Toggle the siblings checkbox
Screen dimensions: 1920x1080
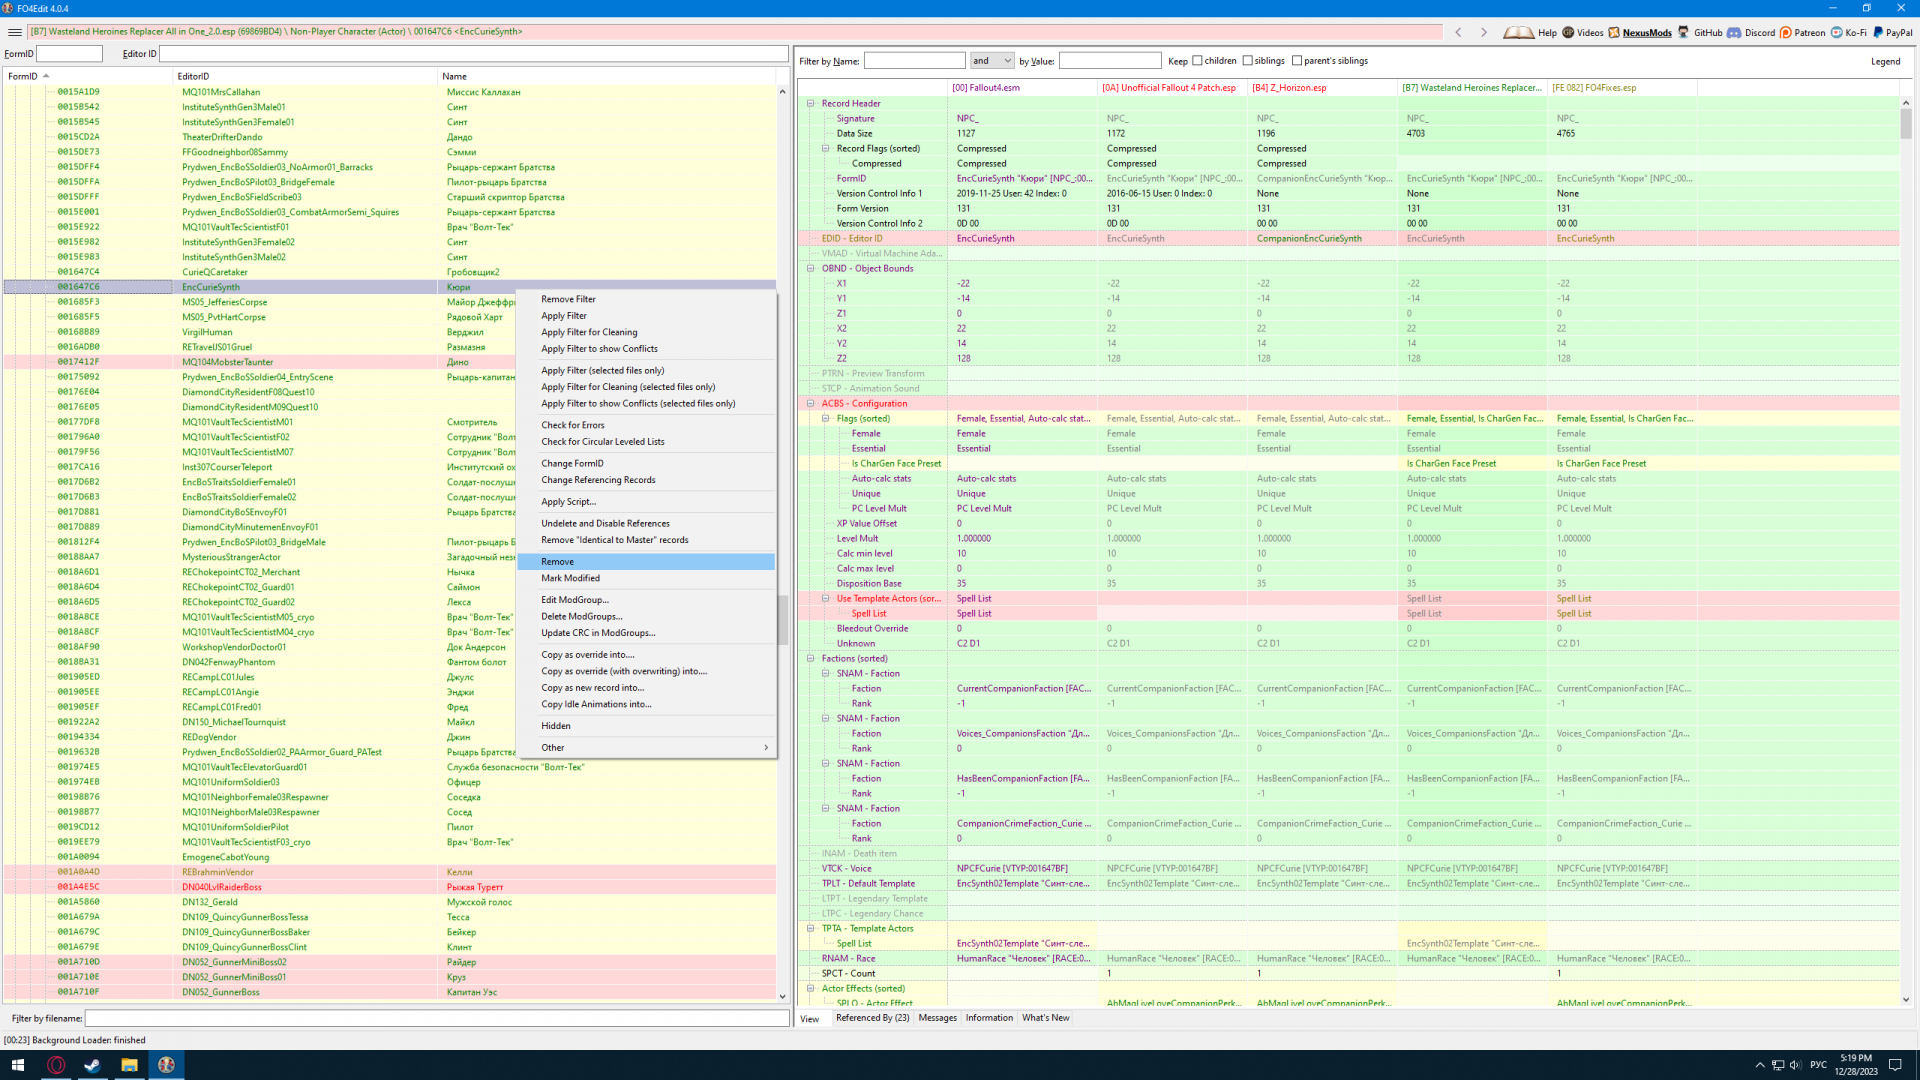coord(1247,61)
